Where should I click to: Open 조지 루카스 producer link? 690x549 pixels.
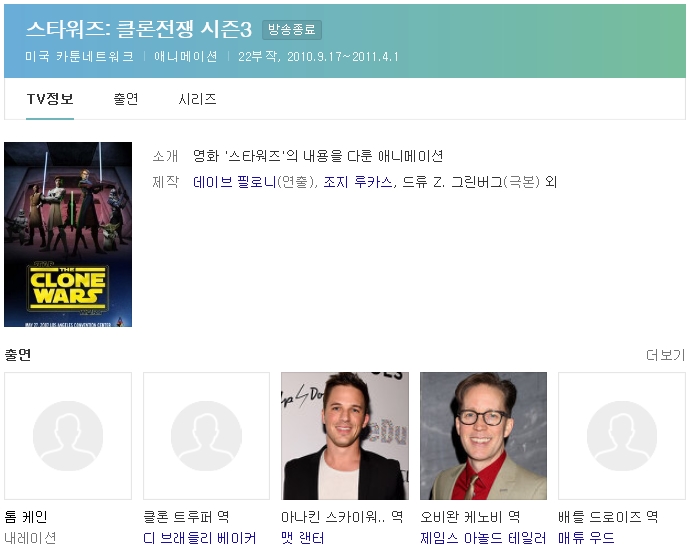pyautogui.click(x=356, y=182)
